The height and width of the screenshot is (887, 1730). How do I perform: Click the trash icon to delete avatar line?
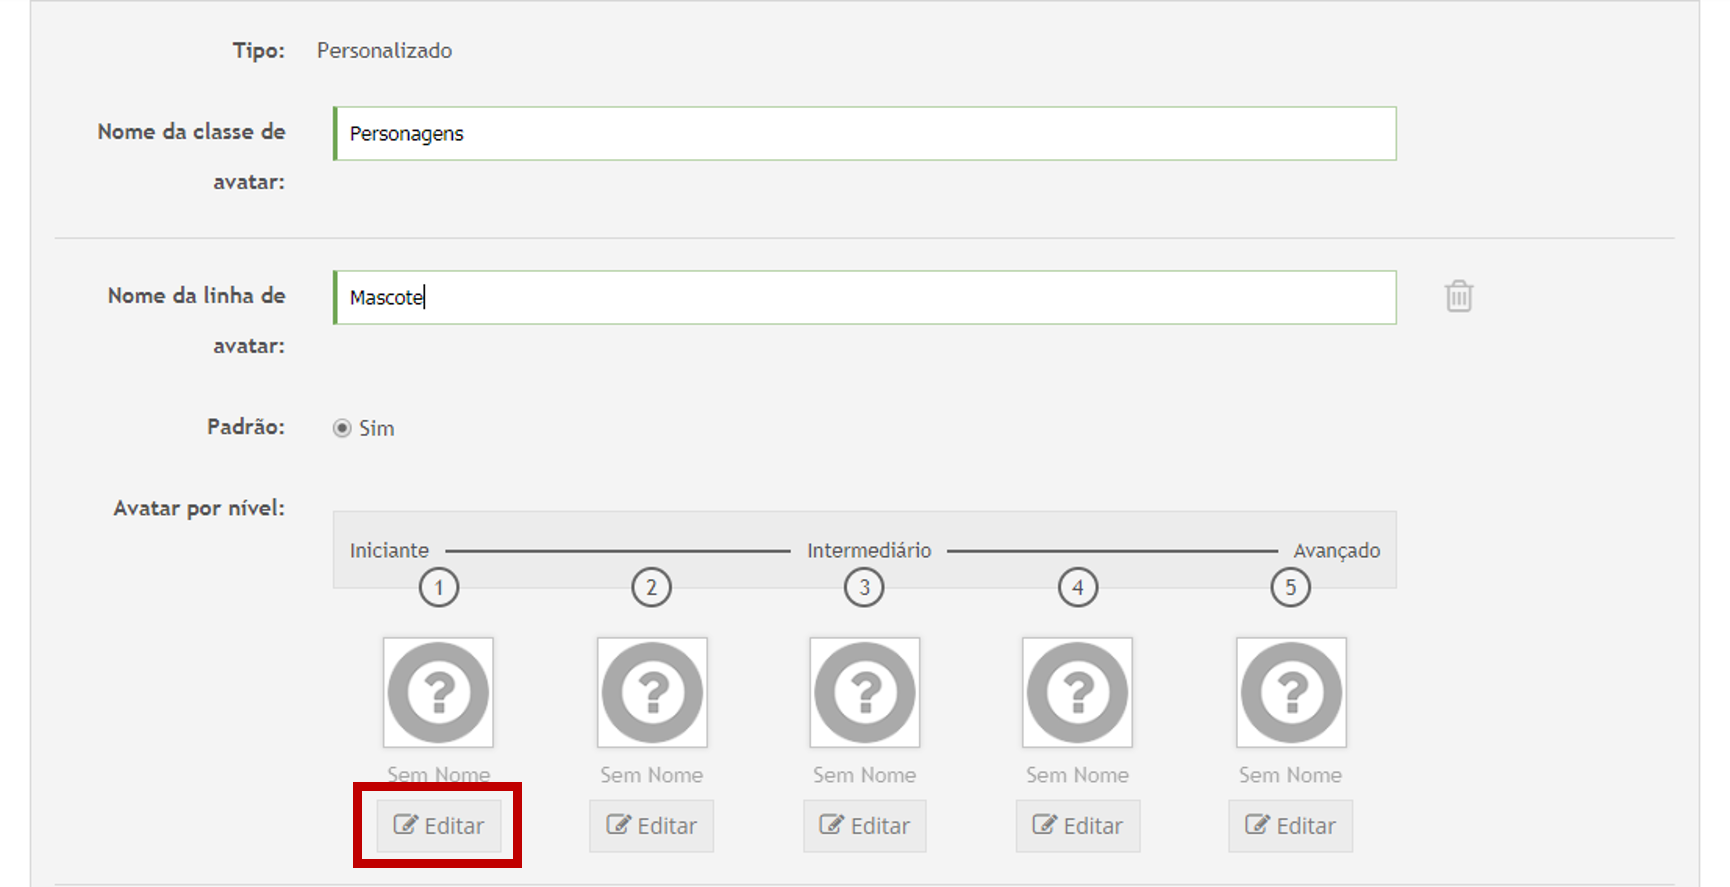click(1458, 296)
